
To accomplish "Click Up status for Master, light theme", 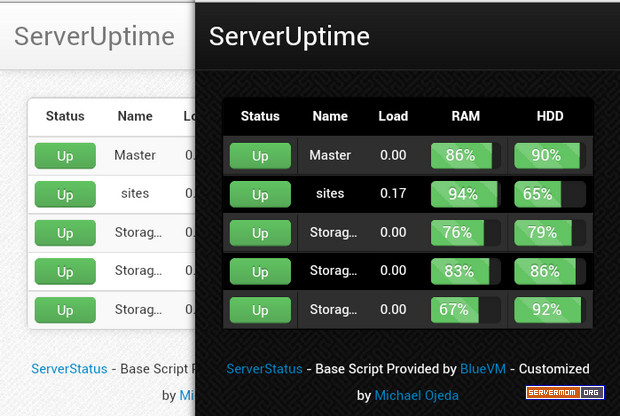I will click(x=65, y=156).
